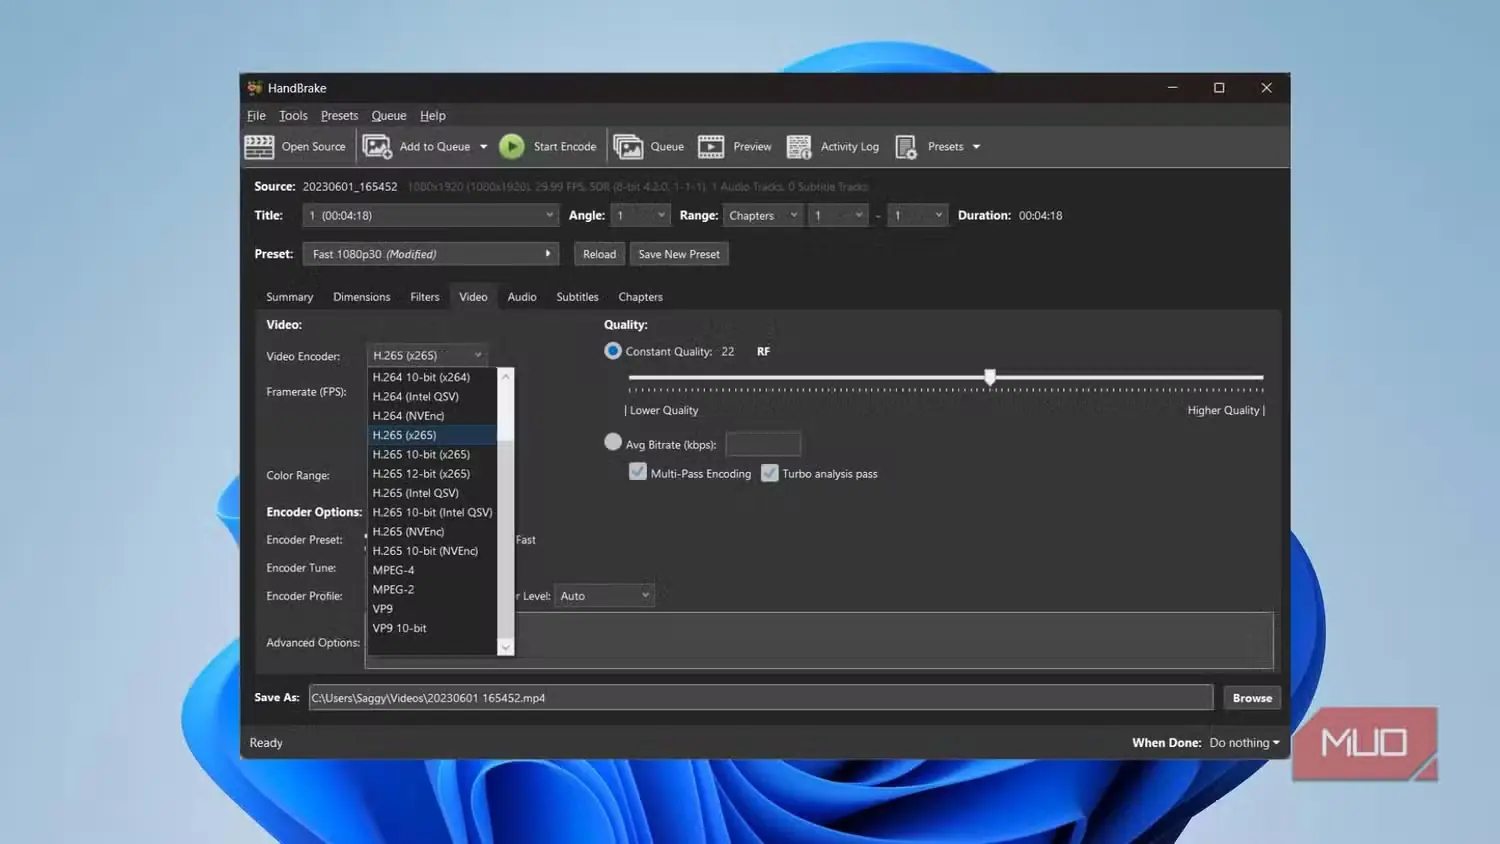Click the green Start Encode play icon

click(511, 147)
